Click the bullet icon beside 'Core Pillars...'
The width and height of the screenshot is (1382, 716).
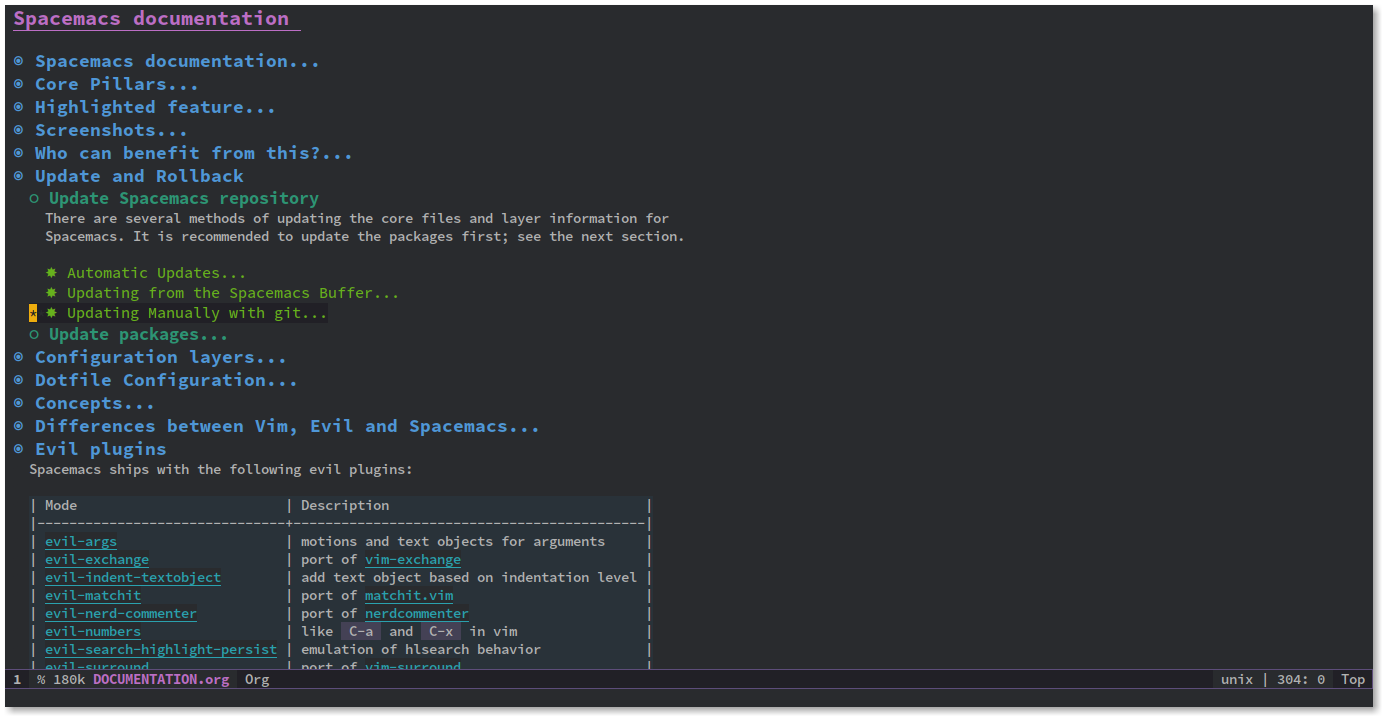pos(18,84)
